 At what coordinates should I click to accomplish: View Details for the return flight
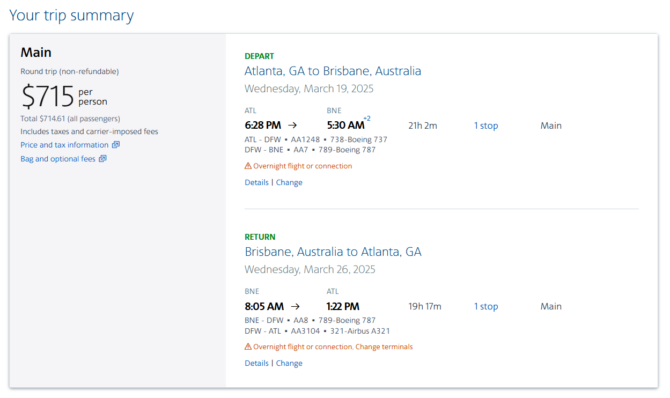[x=256, y=363]
